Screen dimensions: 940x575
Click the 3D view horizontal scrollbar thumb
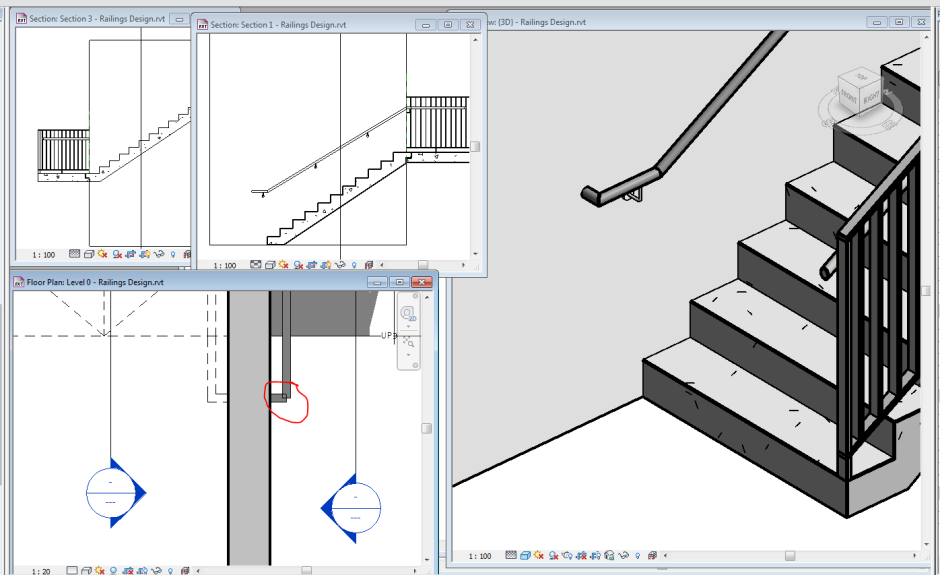(790, 556)
